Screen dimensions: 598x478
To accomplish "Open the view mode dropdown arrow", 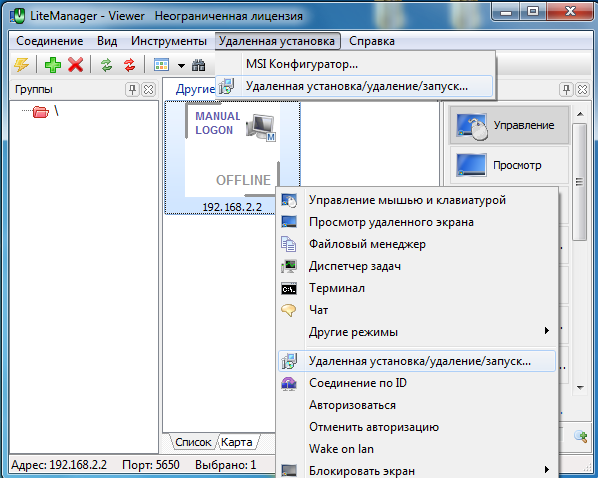I will tap(181, 66).
